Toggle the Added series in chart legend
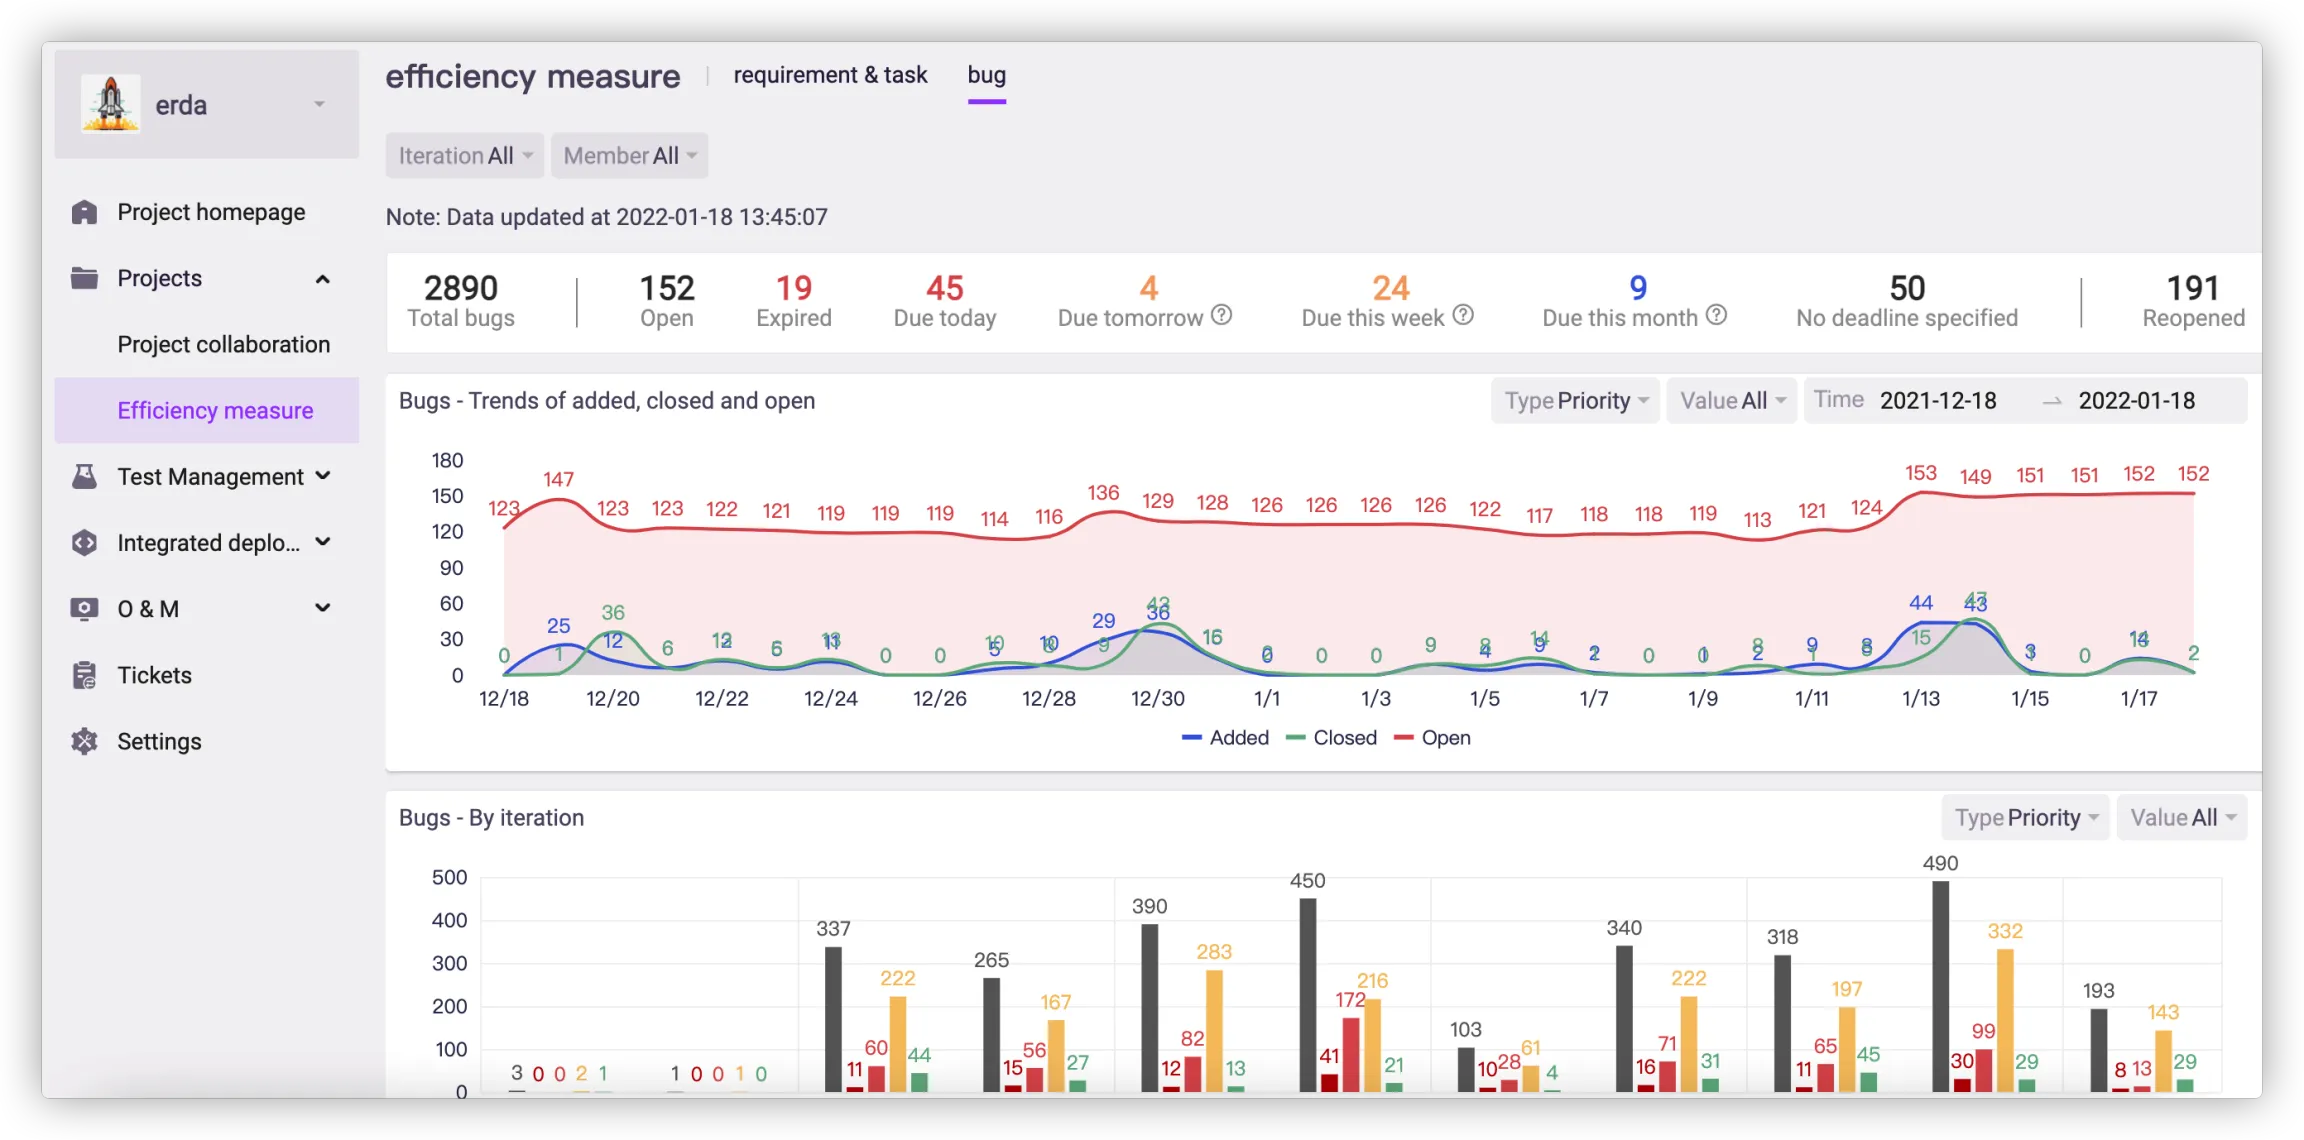2304x1140 pixels. click(x=1226, y=738)
